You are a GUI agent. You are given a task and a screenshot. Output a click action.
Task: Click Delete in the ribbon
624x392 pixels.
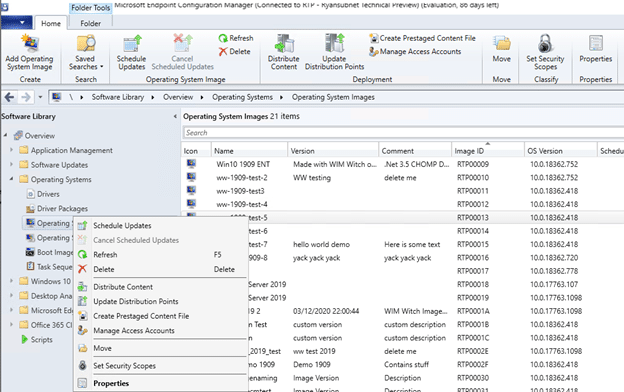[x=235, y=52]
